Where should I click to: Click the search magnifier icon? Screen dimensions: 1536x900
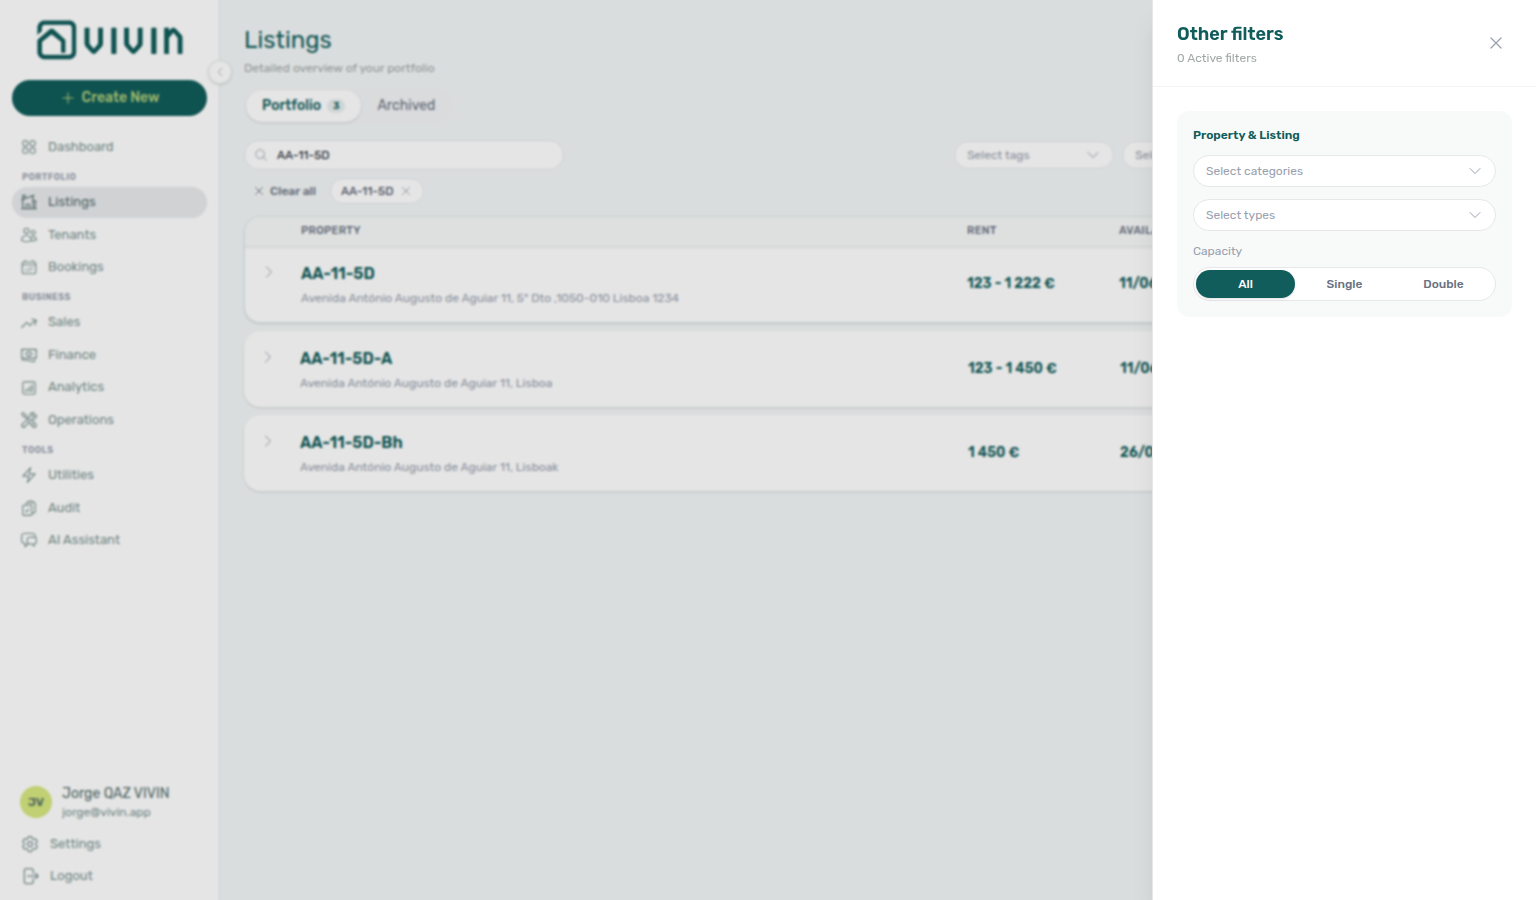(261, 155)
